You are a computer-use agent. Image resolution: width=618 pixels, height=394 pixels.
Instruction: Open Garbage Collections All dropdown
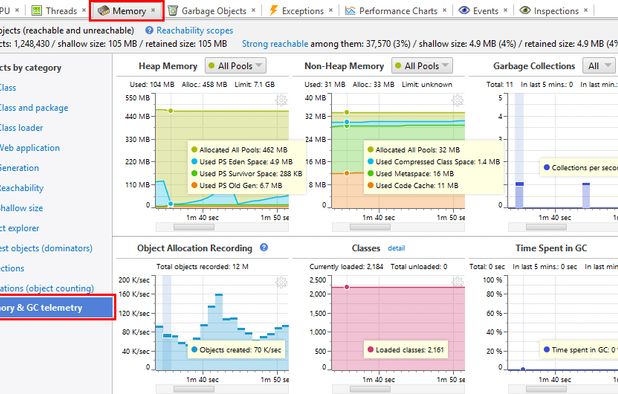[599, 66]
